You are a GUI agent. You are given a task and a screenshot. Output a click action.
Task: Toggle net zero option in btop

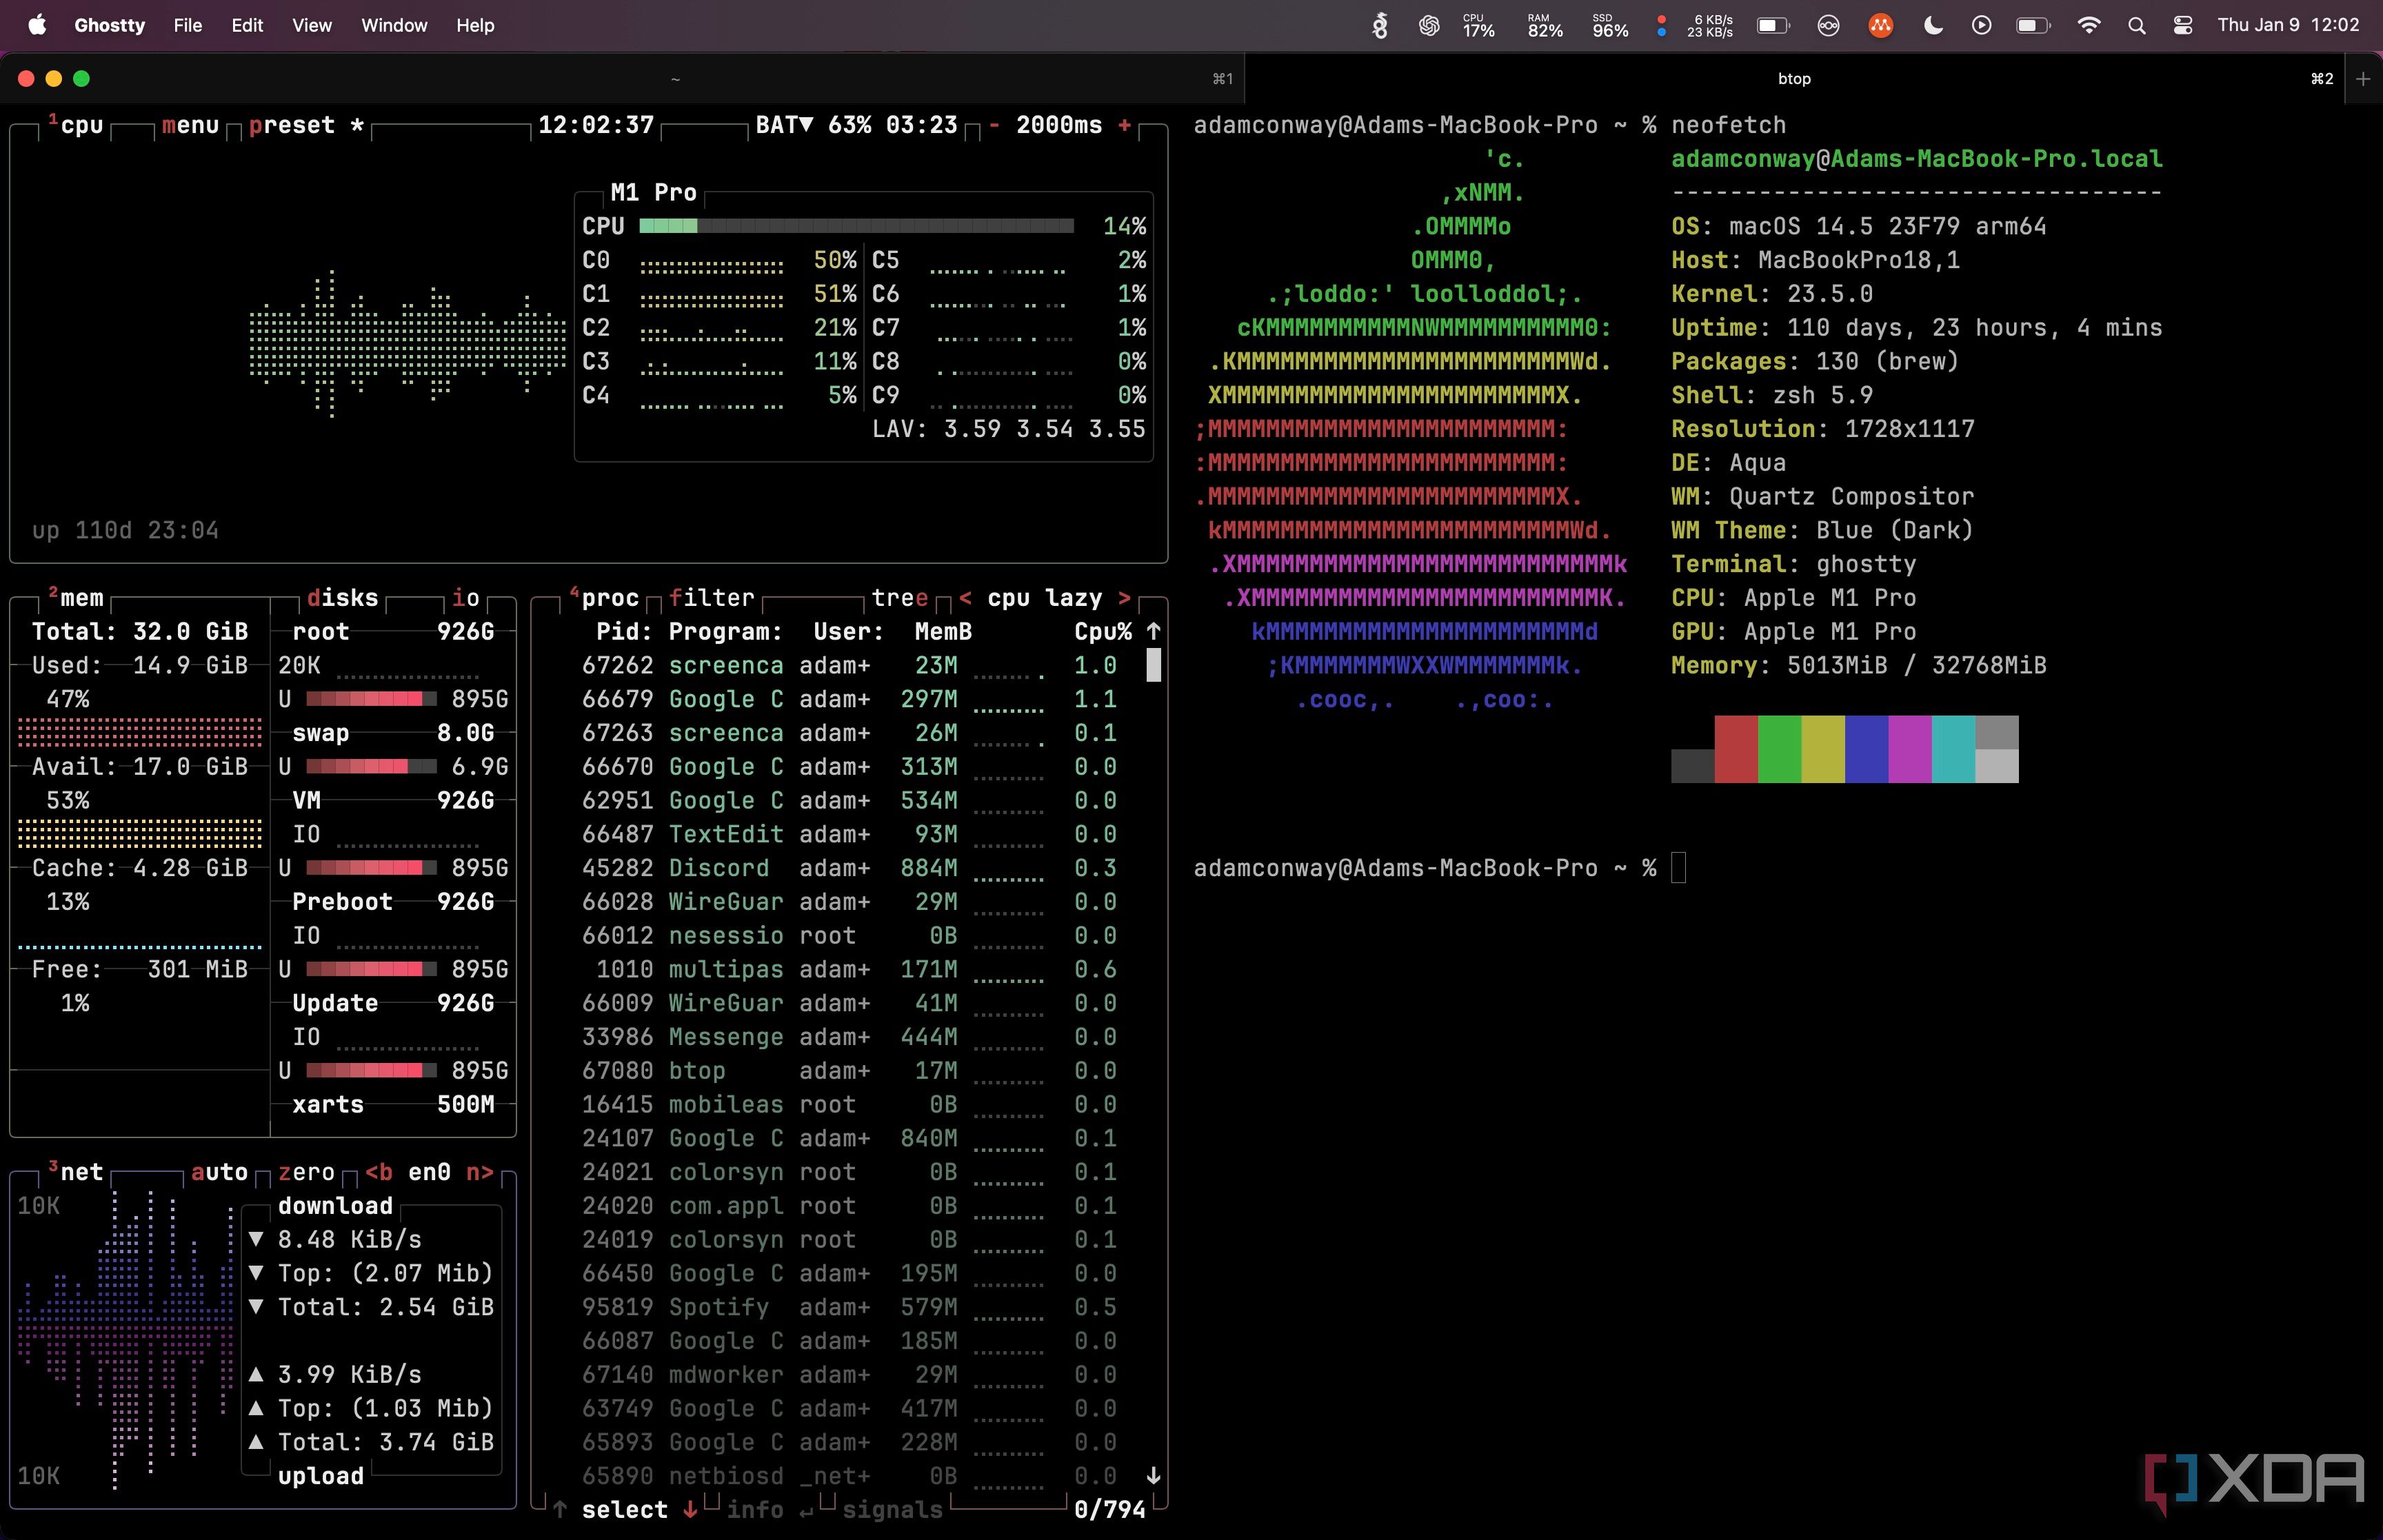(306, 1172)
